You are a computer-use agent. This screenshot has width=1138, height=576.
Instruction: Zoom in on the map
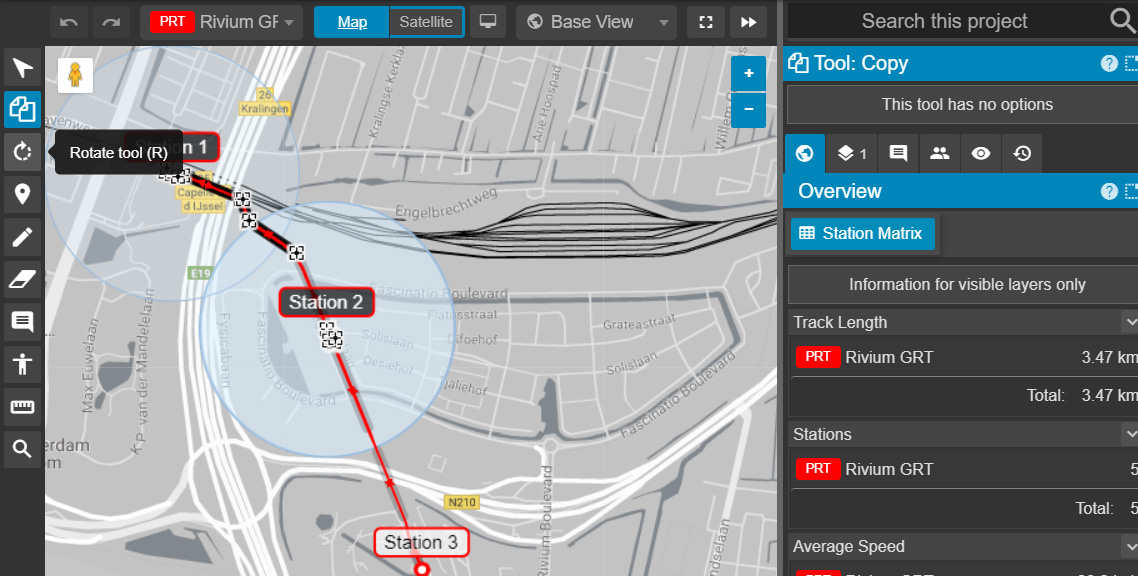point(748,73)
